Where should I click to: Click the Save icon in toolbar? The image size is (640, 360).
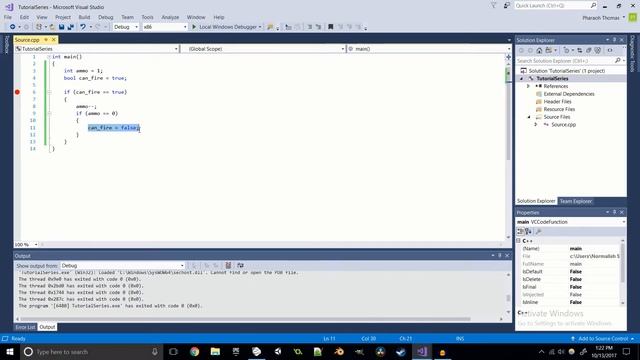coord(61,27)
